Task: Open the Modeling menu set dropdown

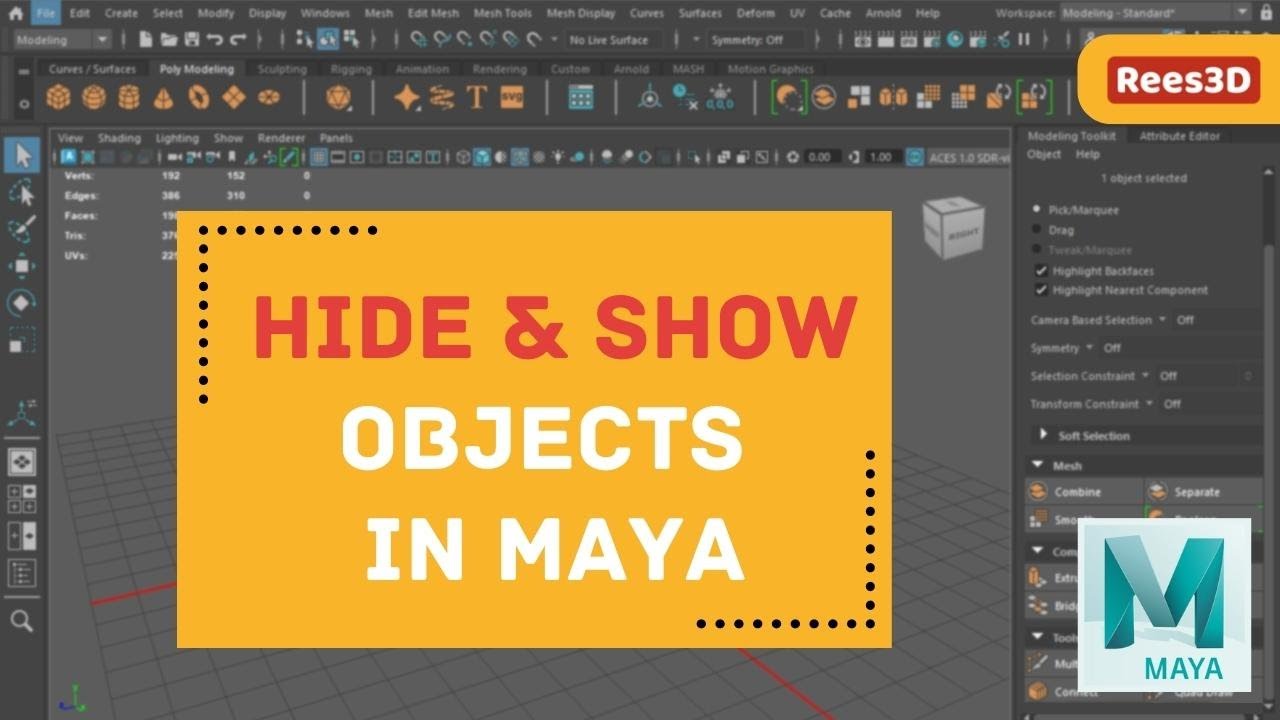Action: click(61, 40)
